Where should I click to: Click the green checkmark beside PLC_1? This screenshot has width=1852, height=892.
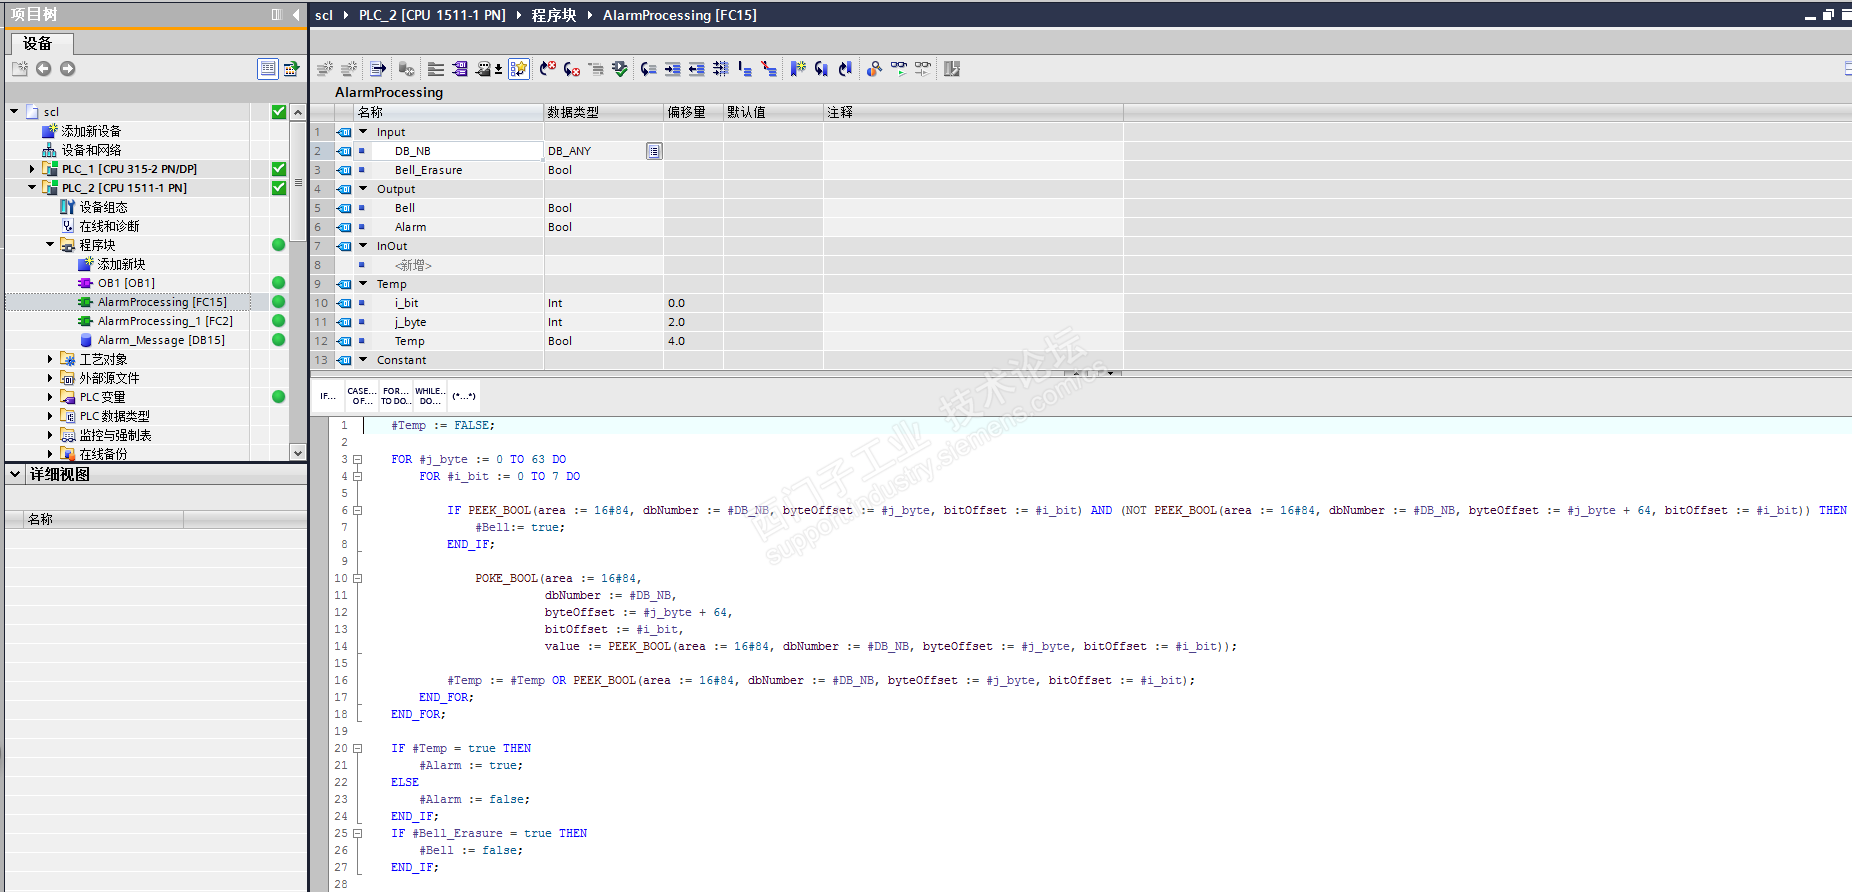279,169
